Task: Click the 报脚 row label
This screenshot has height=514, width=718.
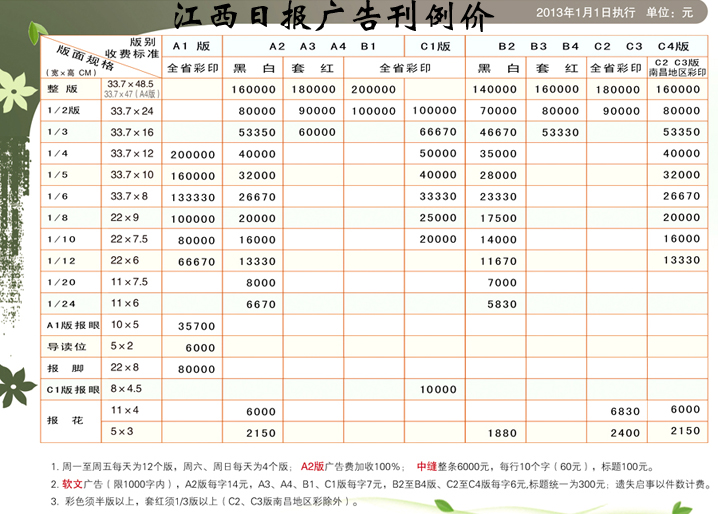Action: point(65,368)
